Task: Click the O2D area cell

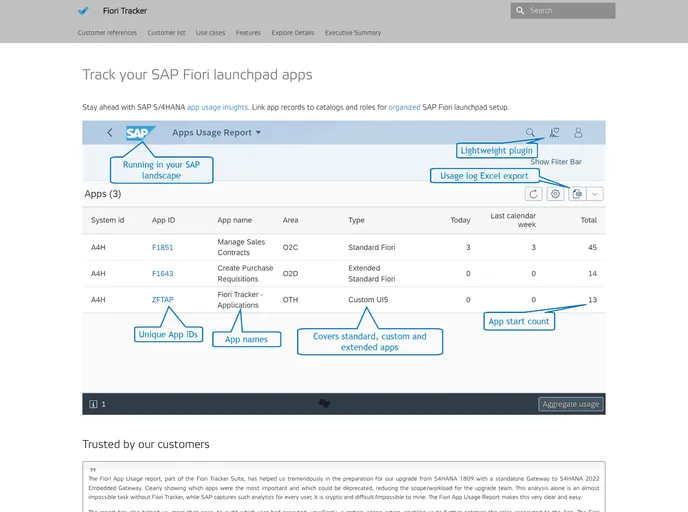Action: (290, 274)
